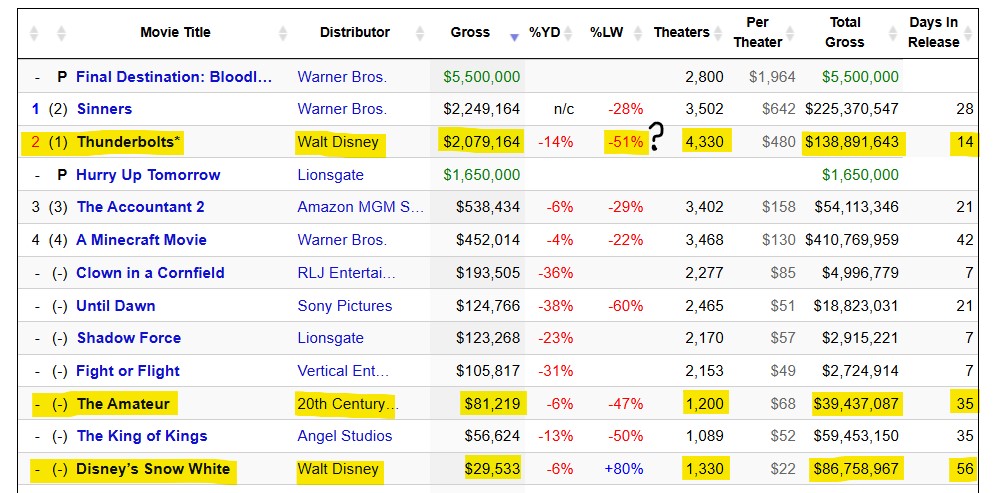Click the second rank-column sort arrows

61,33
